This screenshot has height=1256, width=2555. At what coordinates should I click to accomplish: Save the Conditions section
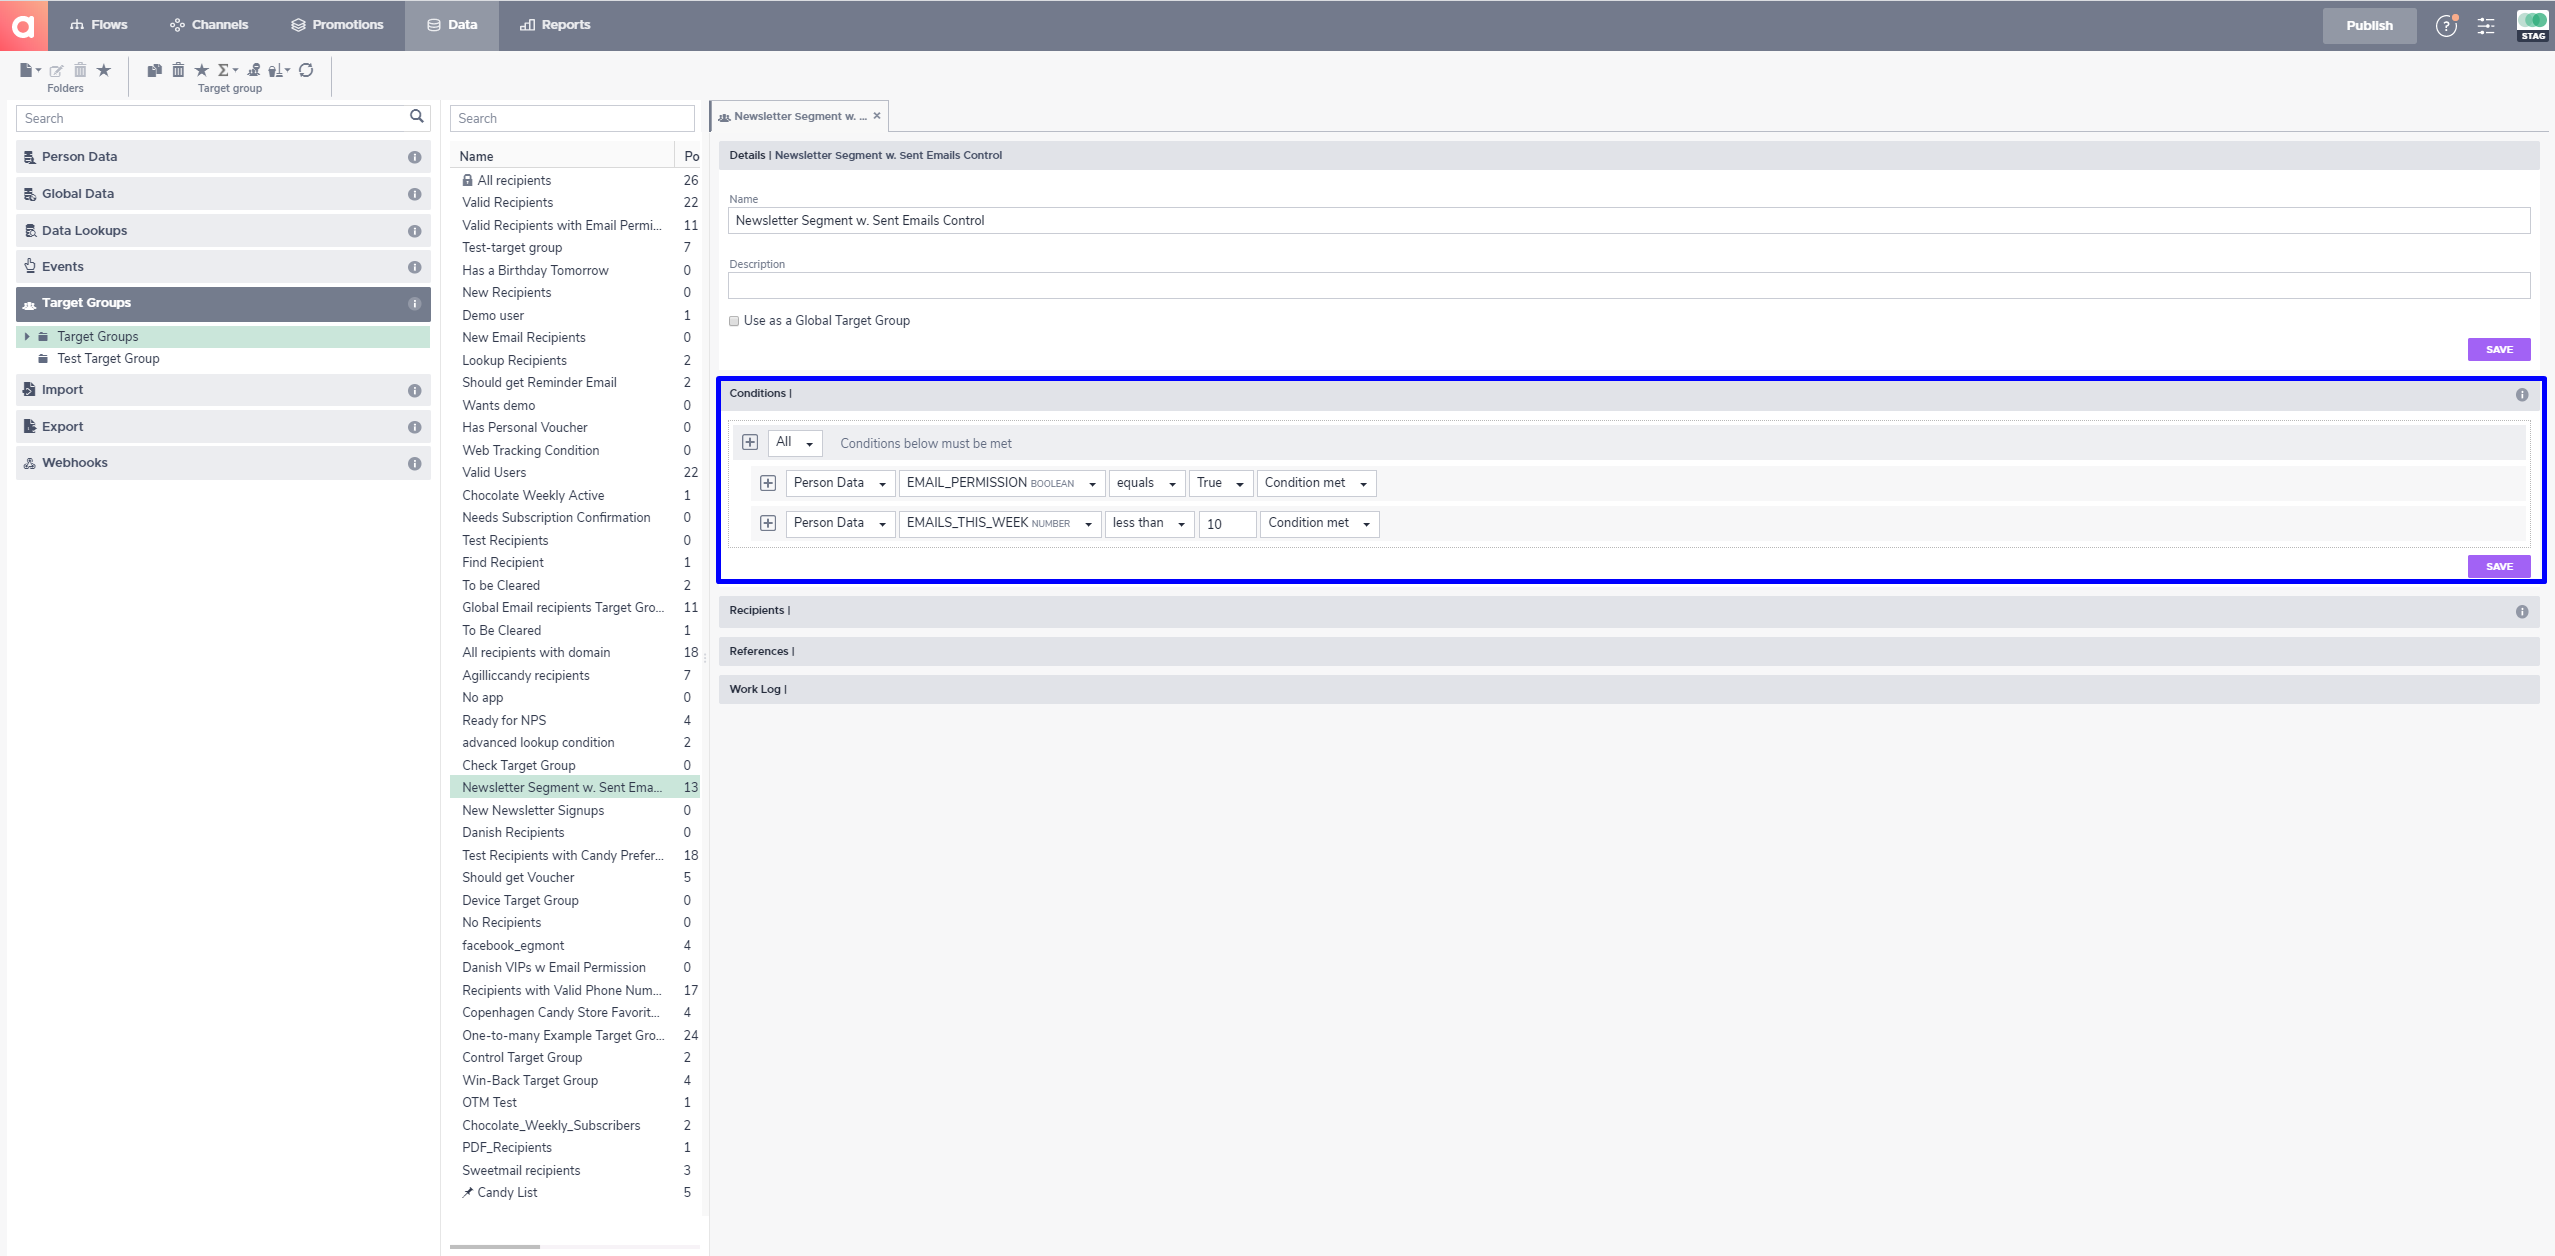coord(2499,566)
